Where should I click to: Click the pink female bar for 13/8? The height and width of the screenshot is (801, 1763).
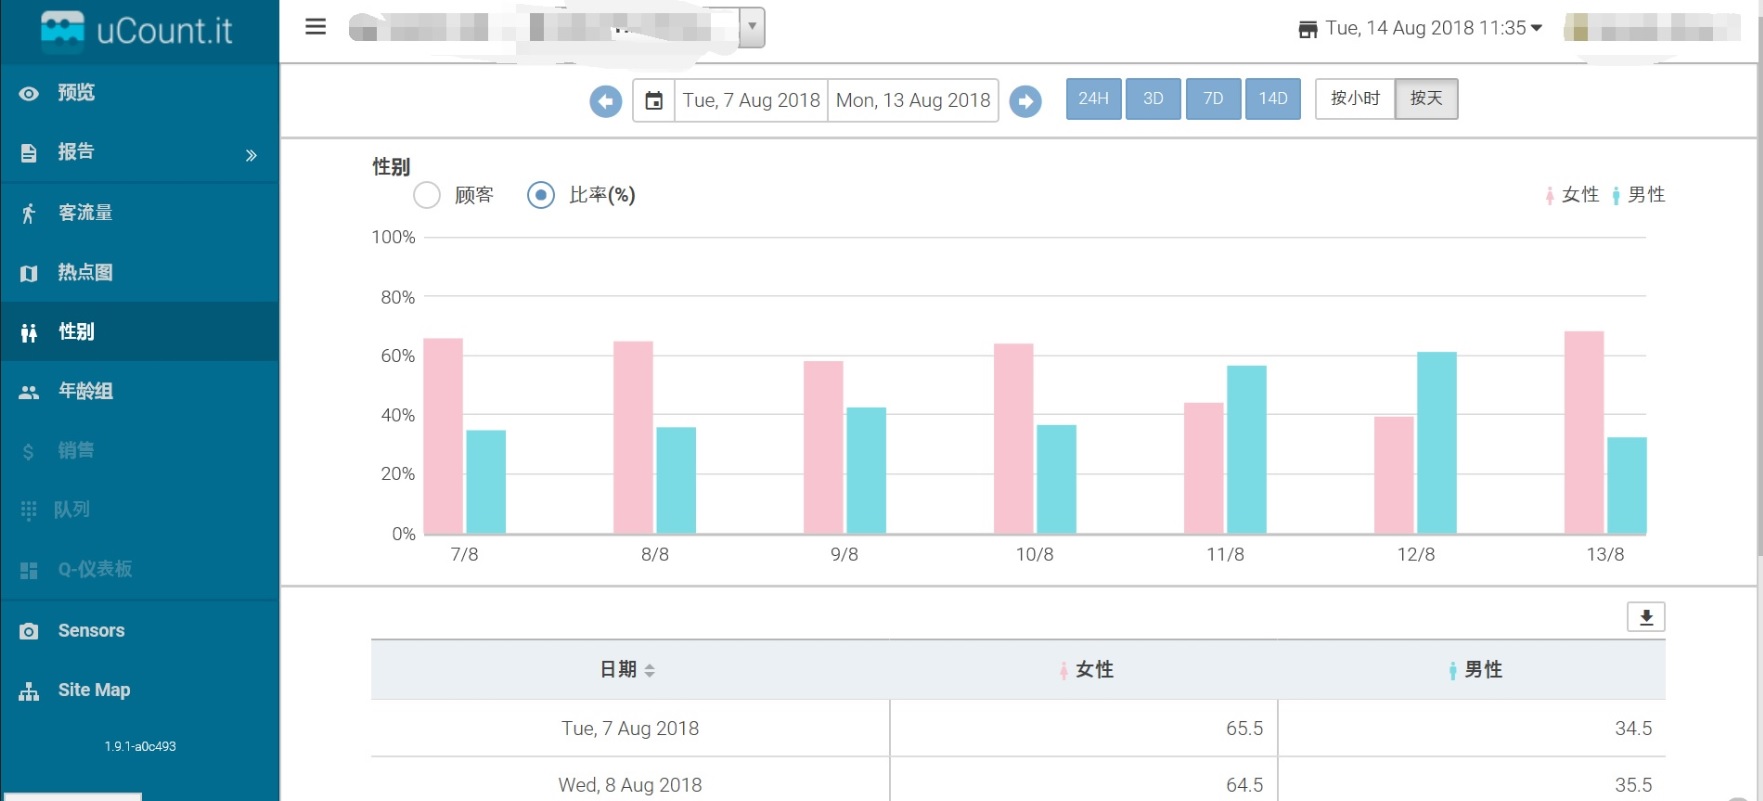pyautogui.click(x=1584, y=432)
